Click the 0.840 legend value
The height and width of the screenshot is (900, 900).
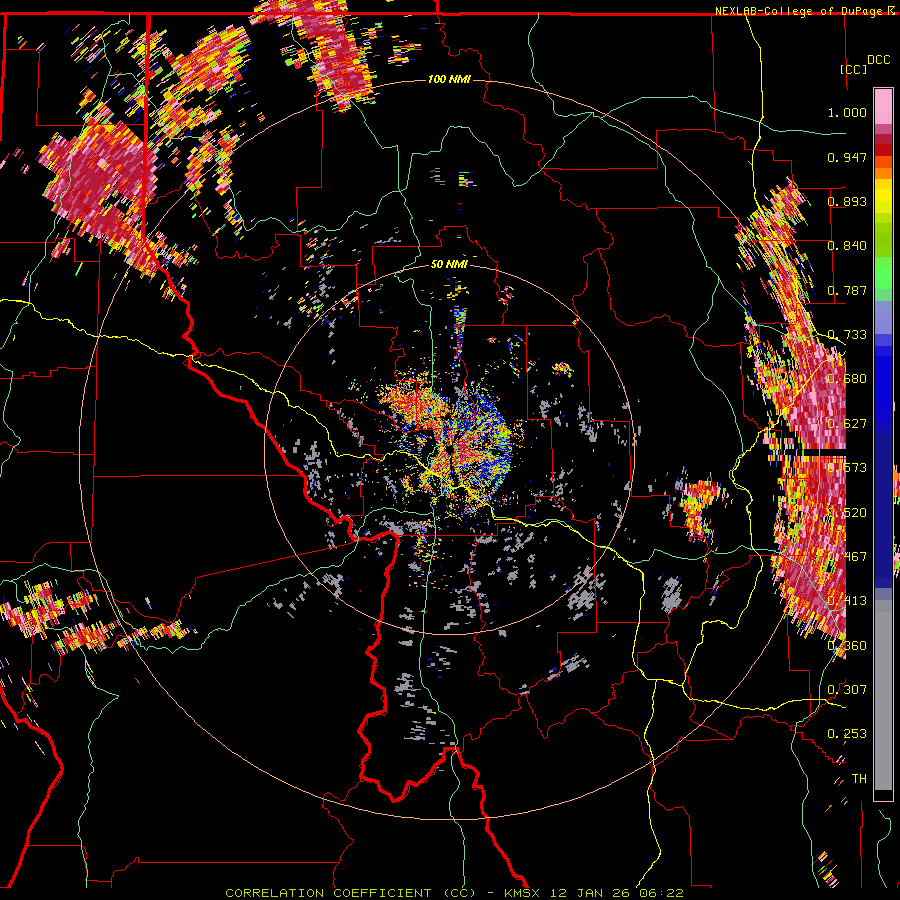pyautogui.click(x=847, y=246)
